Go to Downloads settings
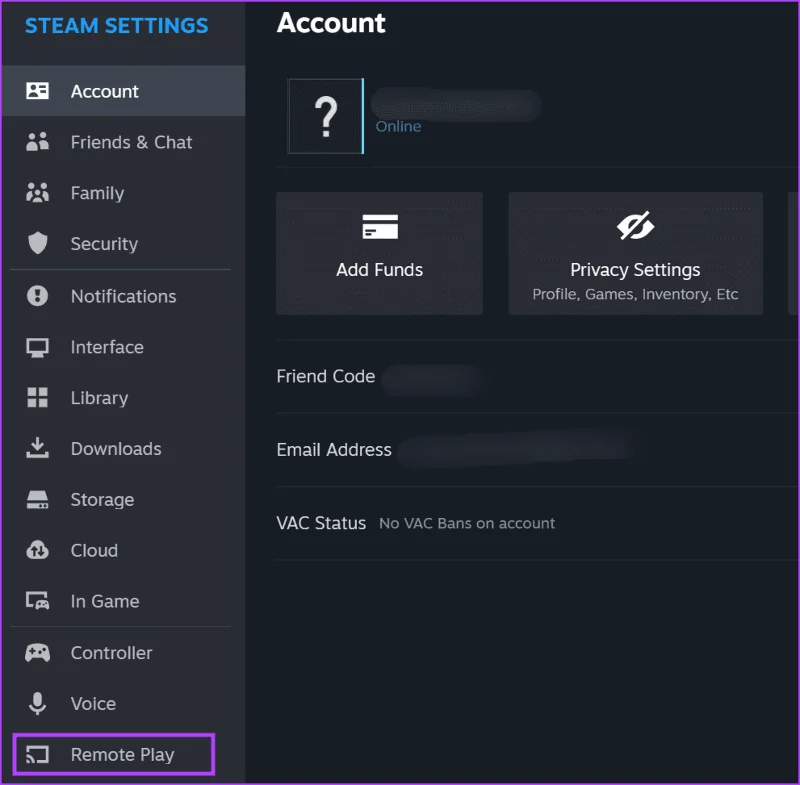The image size is (800, 785). coord(123,448)
